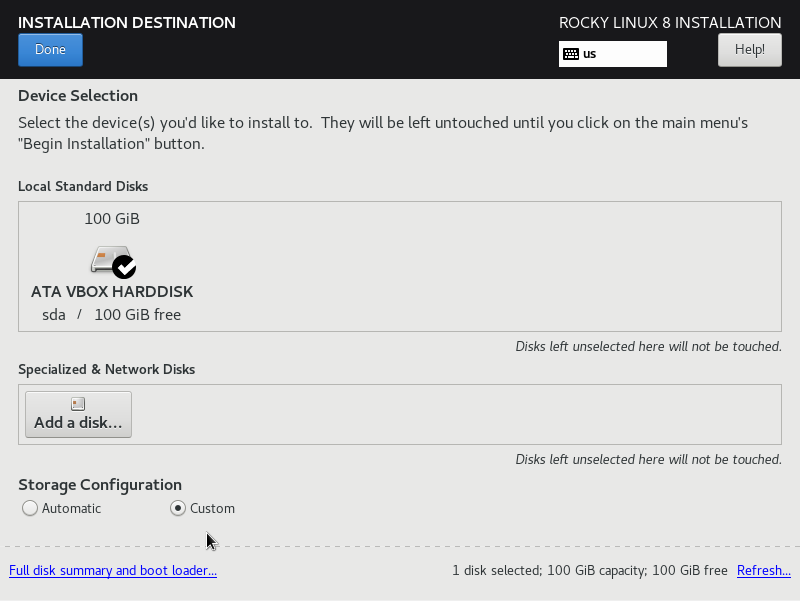Click the Automatic option label
Screen dimensions: 800x601
click(x=71, y=508)
